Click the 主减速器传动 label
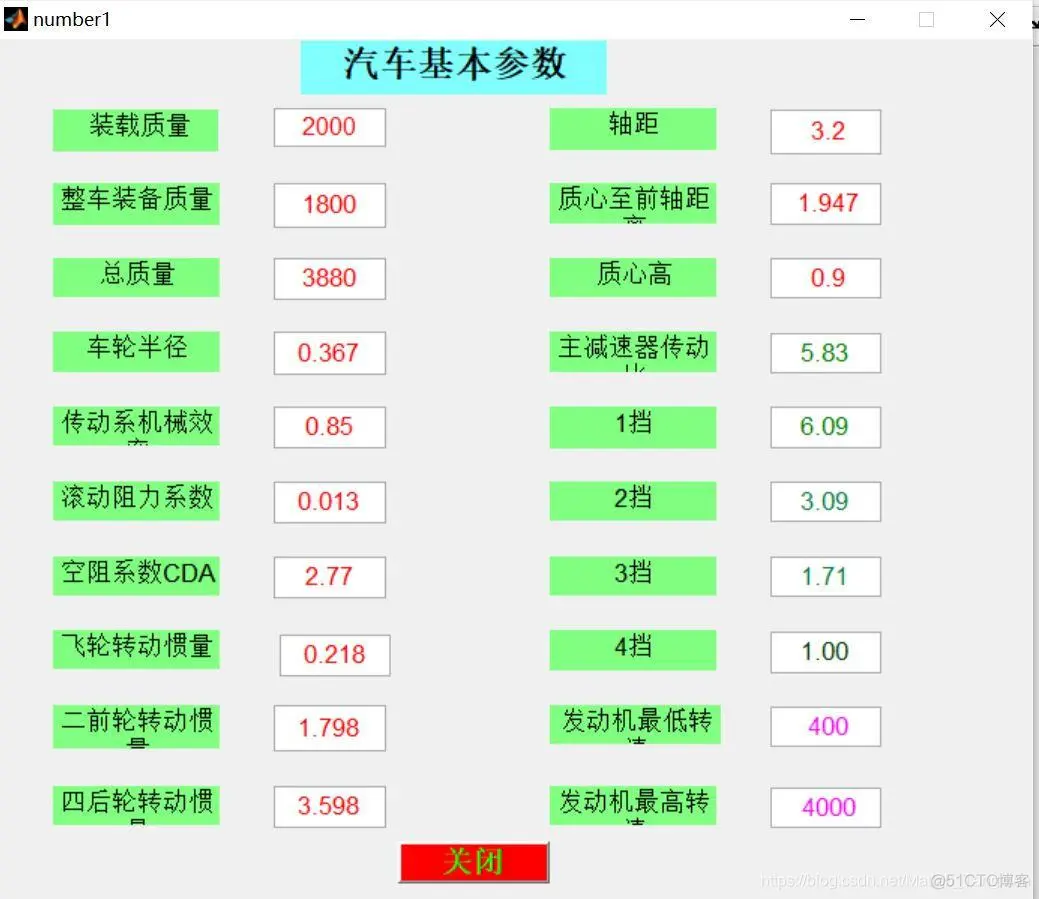 (633, 352)
